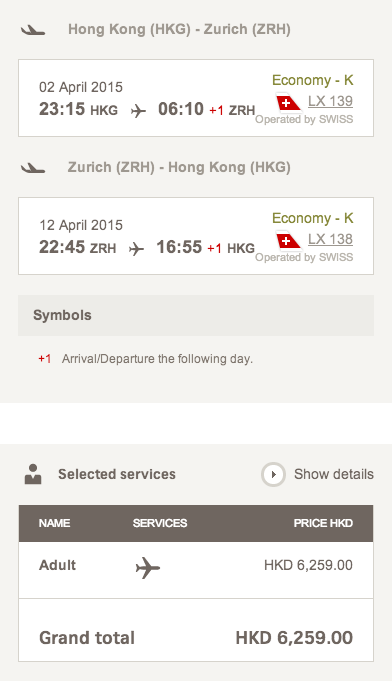Open the LX 138 flight number link

[330, 239]
